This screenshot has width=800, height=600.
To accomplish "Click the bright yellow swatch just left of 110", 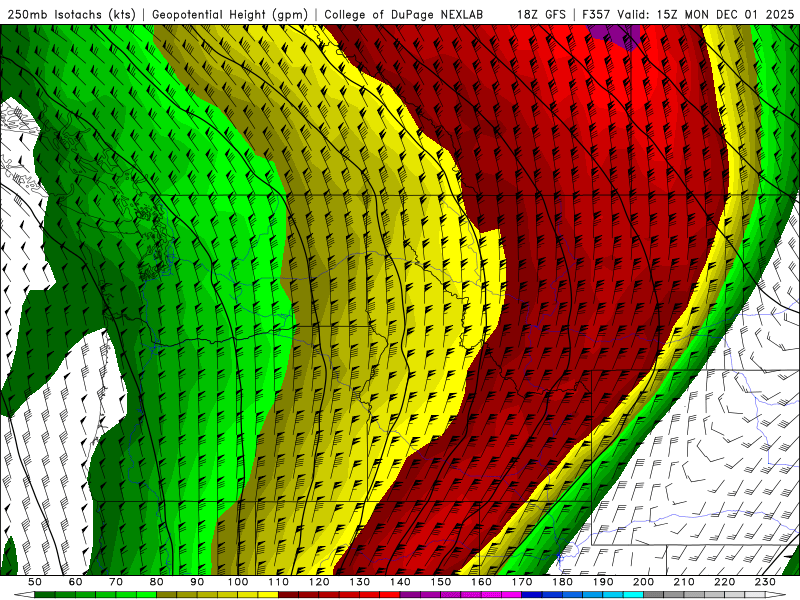I will (268, 595).
